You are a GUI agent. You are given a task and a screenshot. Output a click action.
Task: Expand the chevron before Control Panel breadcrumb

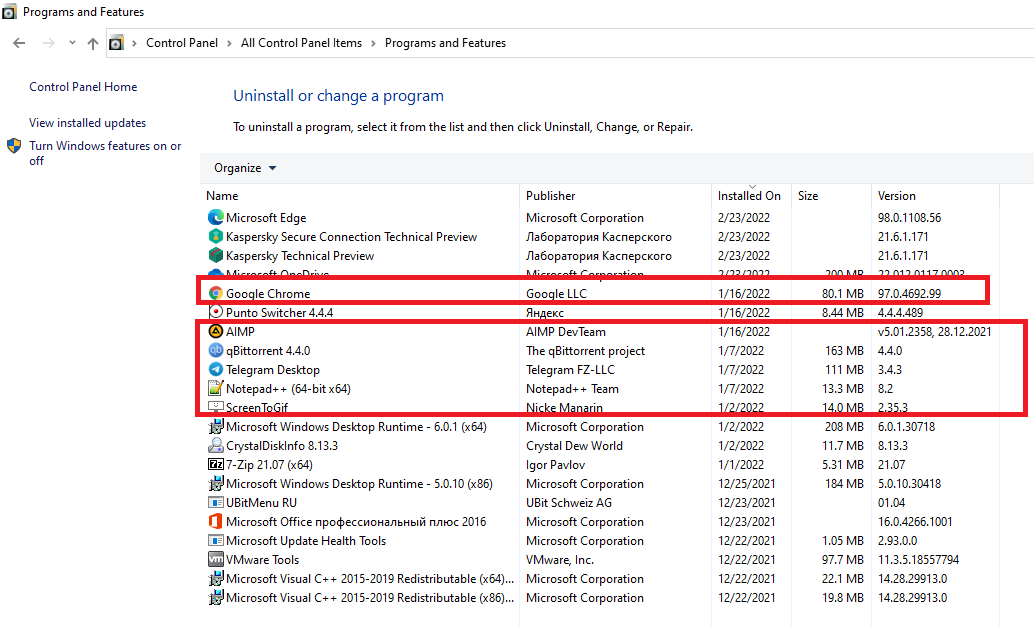pos(134,43)
